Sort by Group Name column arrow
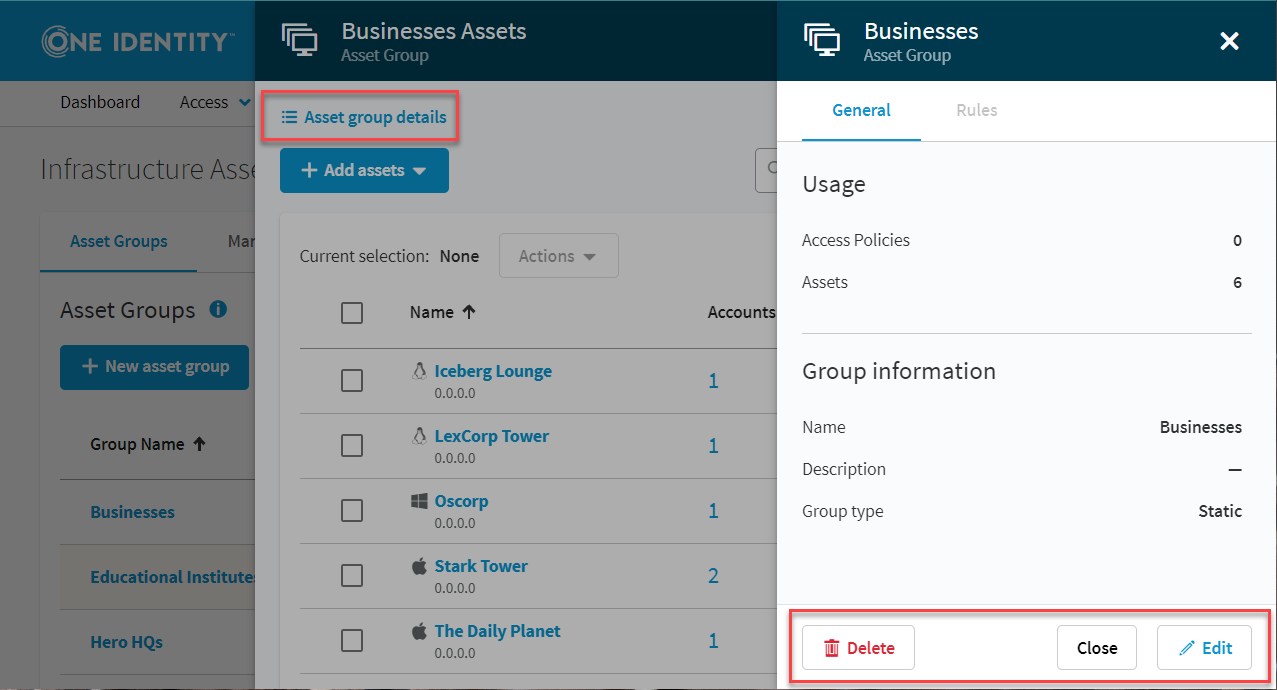Screen dimensions: 1277x690 (x=199, y=444)
